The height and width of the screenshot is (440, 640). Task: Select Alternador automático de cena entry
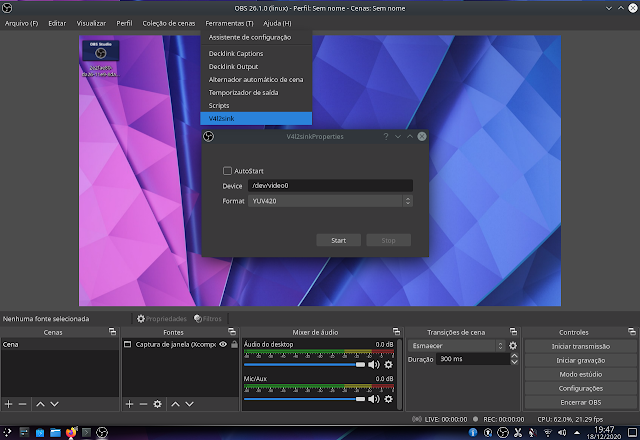tap(256, 80)
